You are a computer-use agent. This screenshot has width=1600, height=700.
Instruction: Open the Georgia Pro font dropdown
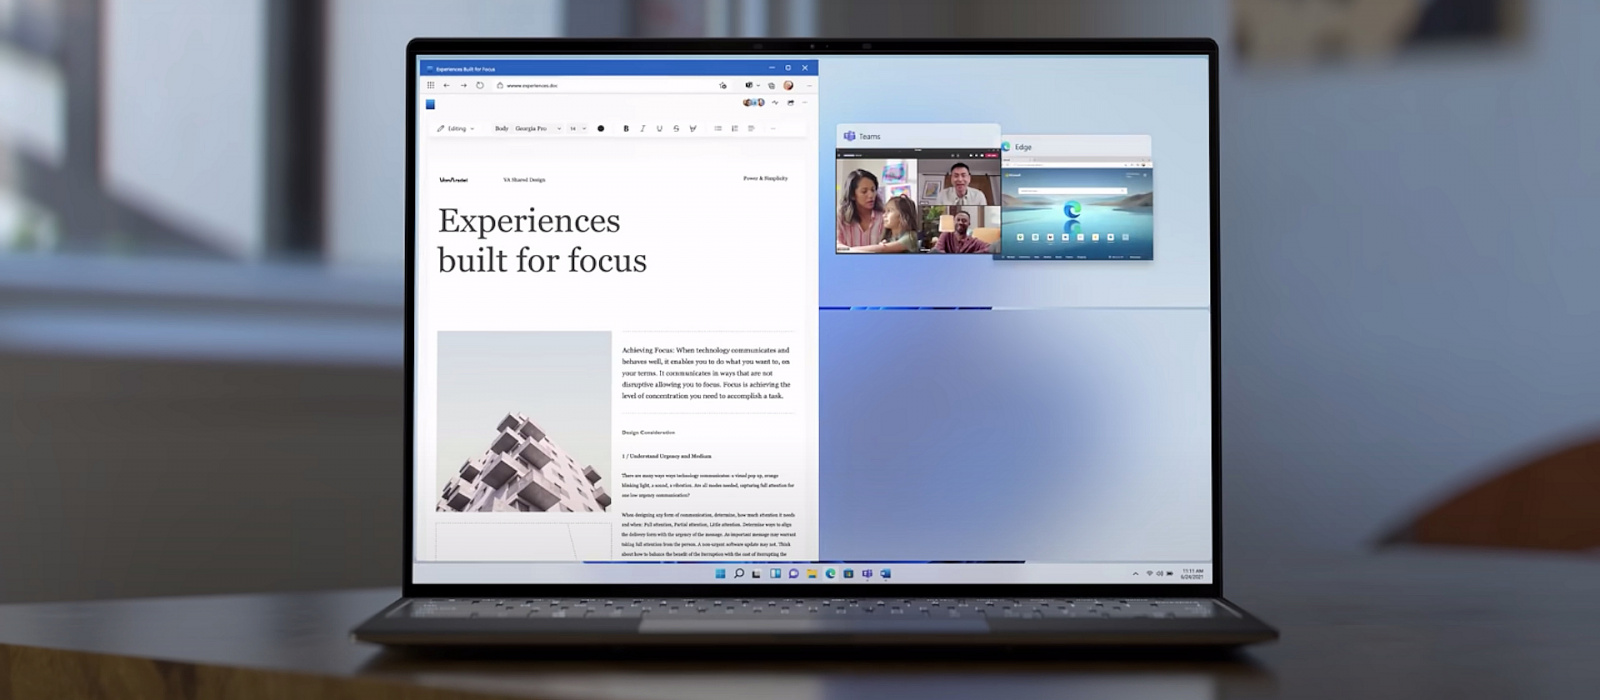coord(537,129)
